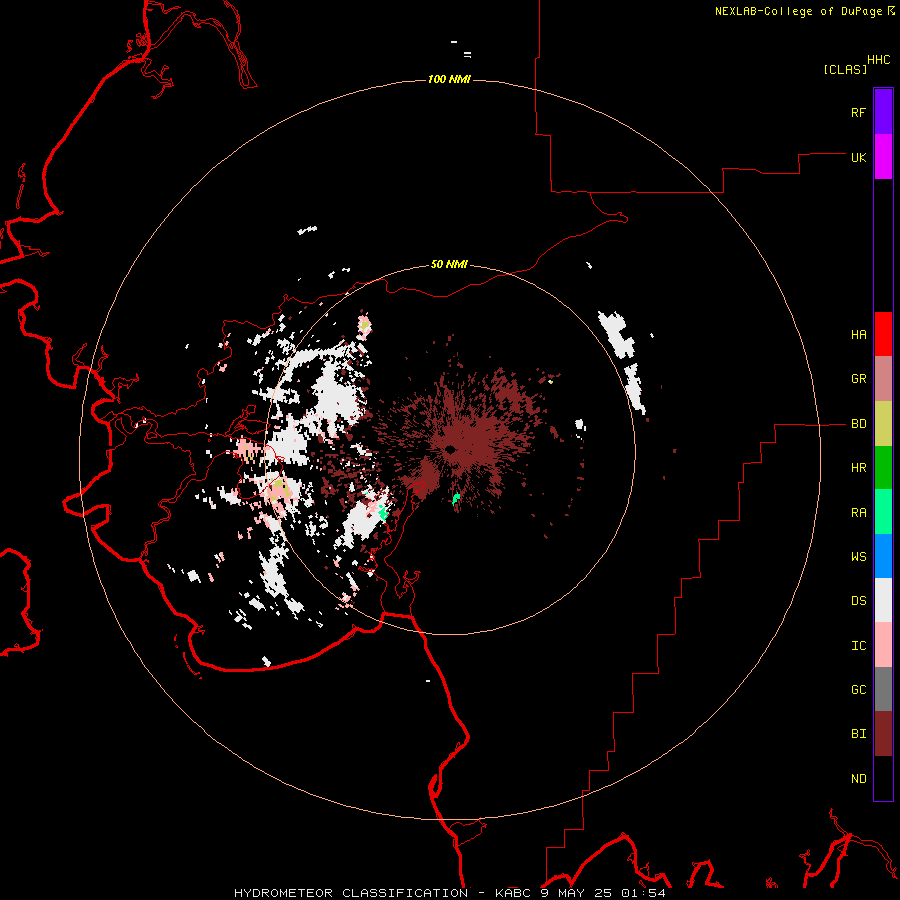Click the WS legend label

[859, 557]
